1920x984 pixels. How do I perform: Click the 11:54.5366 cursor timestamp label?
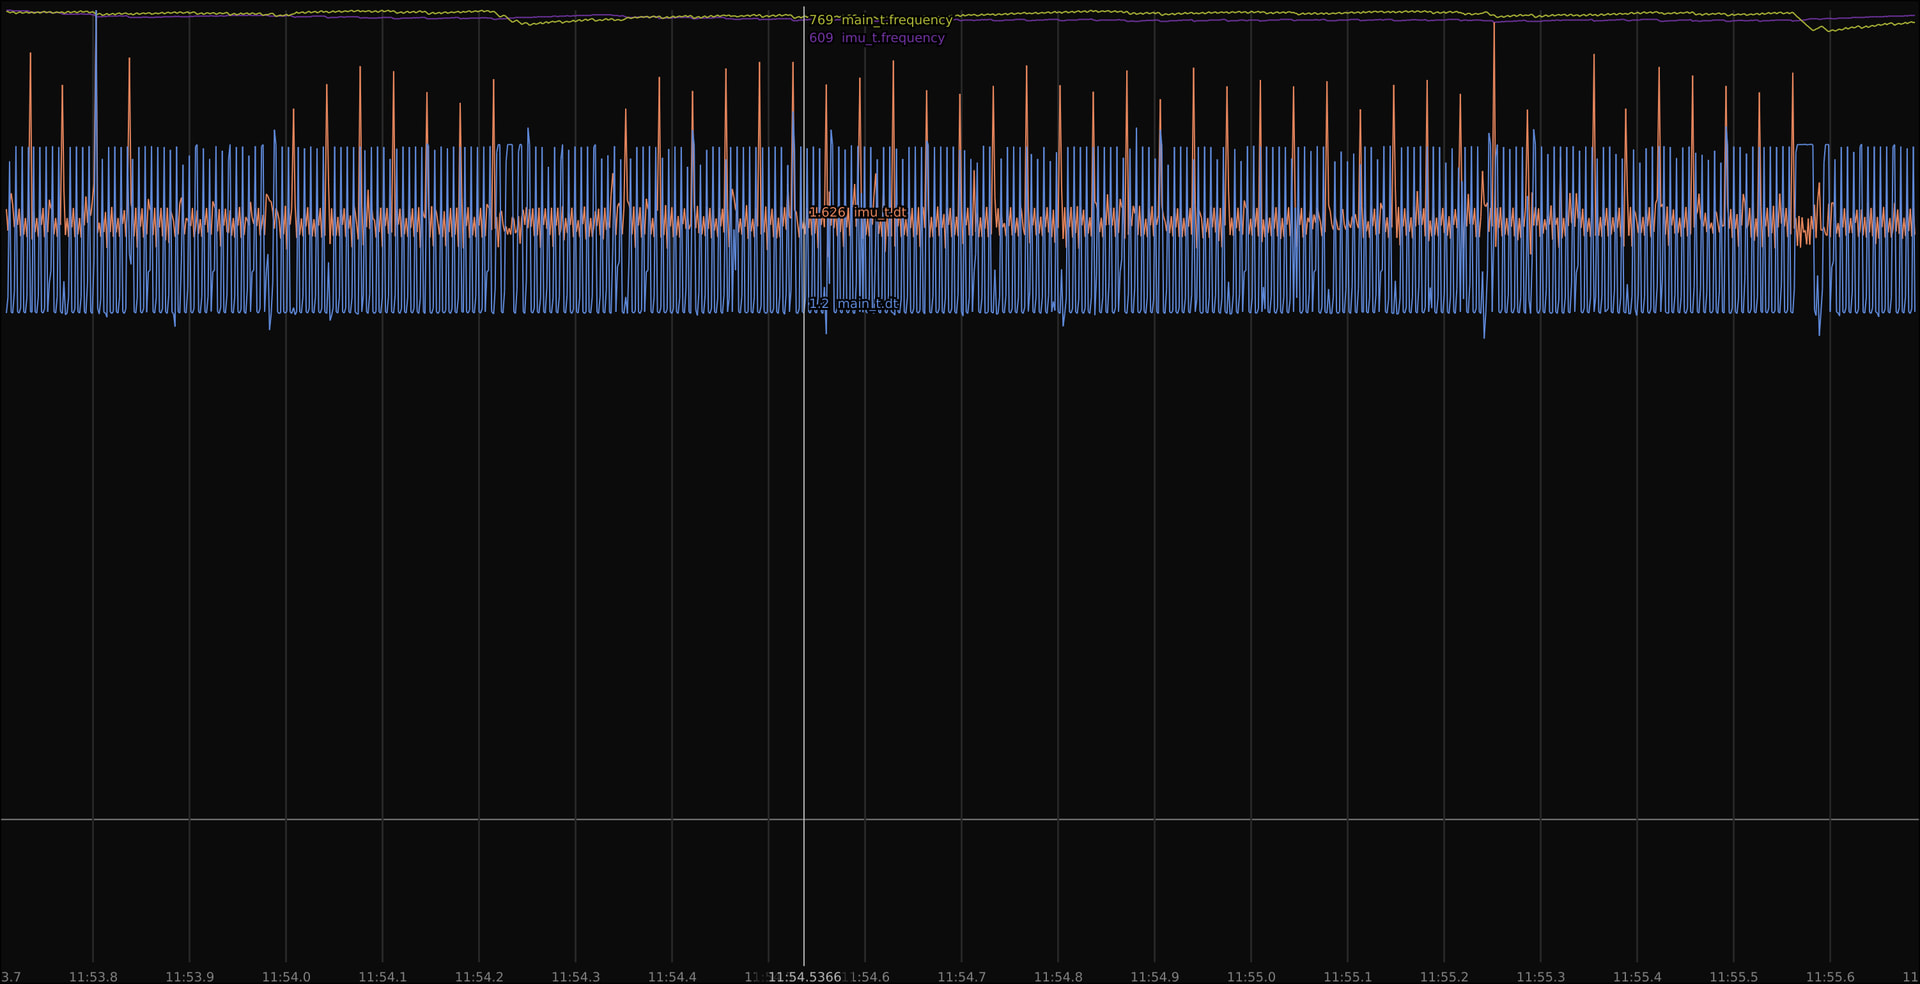(x=804, y=977)
